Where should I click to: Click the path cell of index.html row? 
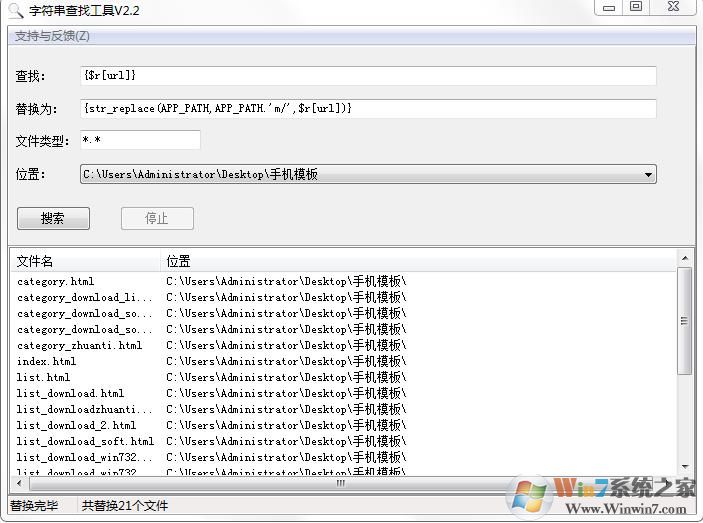(x=286, y=361)
